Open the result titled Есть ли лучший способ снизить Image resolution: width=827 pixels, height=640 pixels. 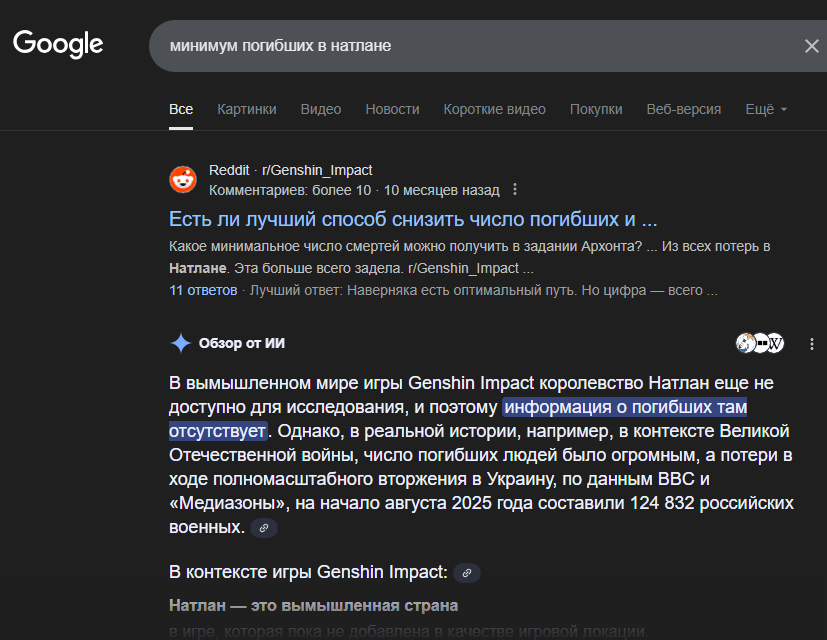(x=413, y=219)
